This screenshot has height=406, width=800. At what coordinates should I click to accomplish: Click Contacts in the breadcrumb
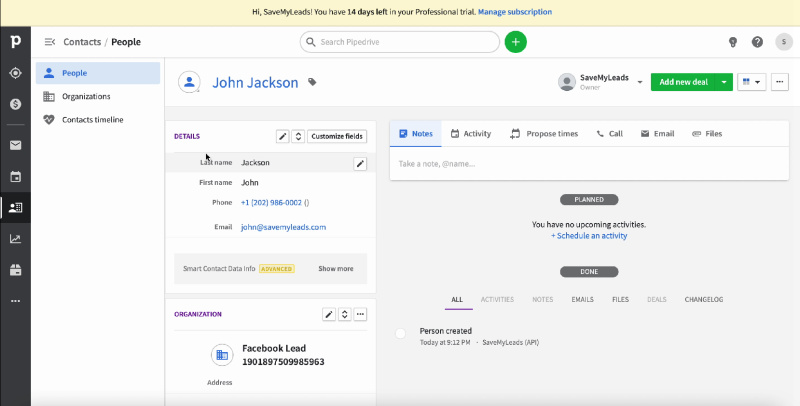coord(82,42)
